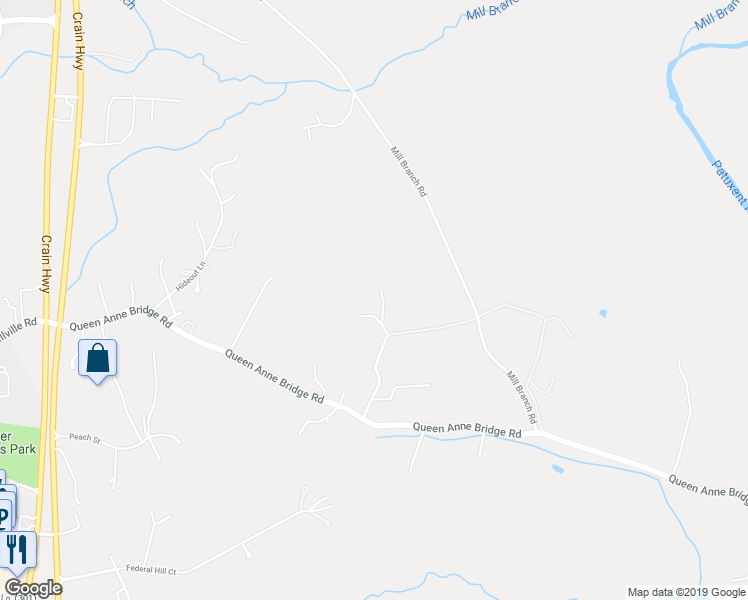
Task: Click the lower Crain Hwy label
Action: tap(46, 264)
